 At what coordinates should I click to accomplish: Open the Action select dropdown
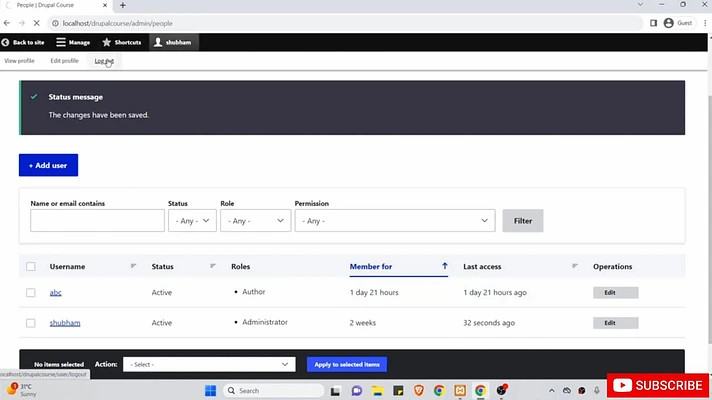[x=209, y=364]
